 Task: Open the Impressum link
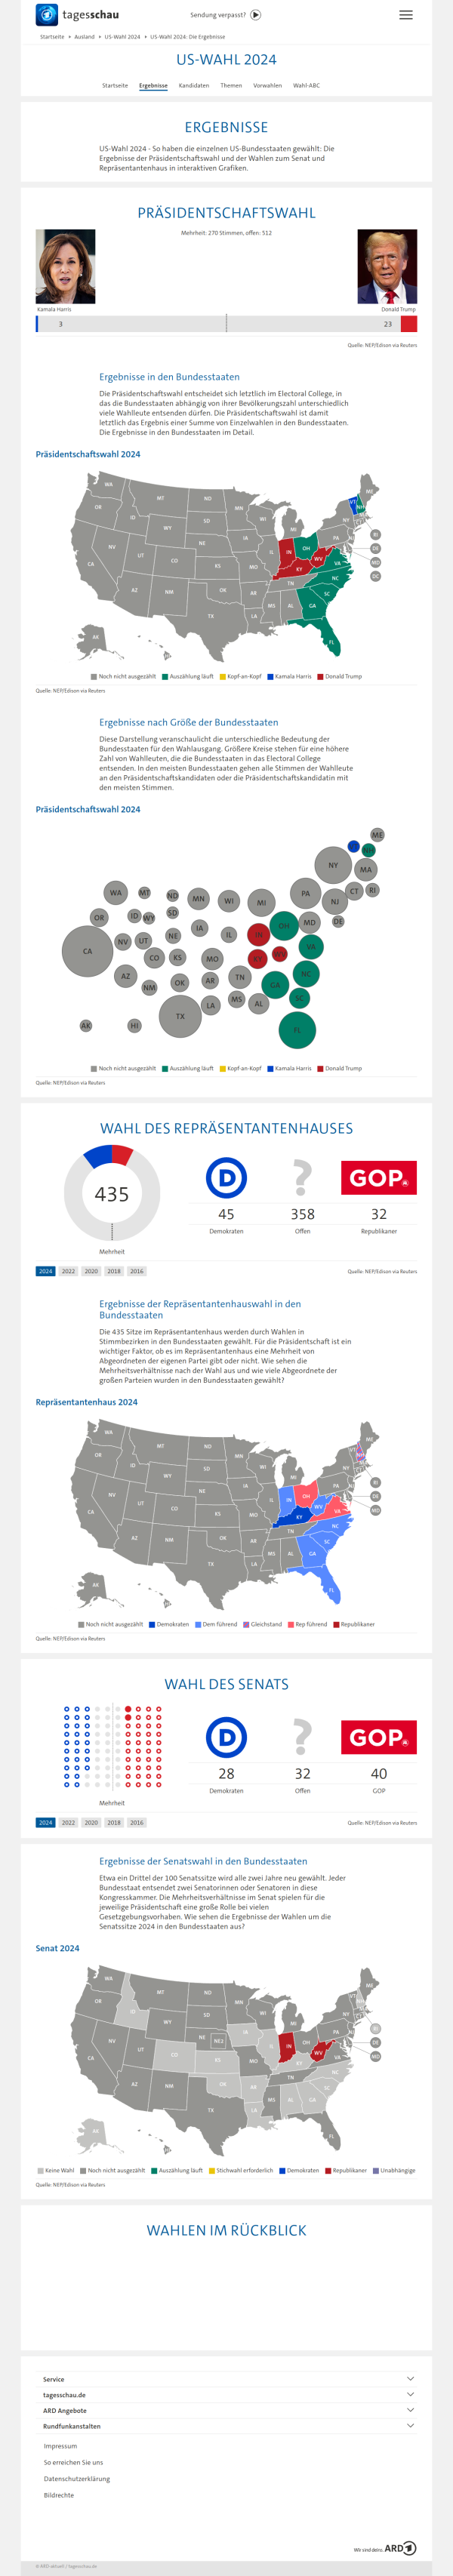[60, 2446]
